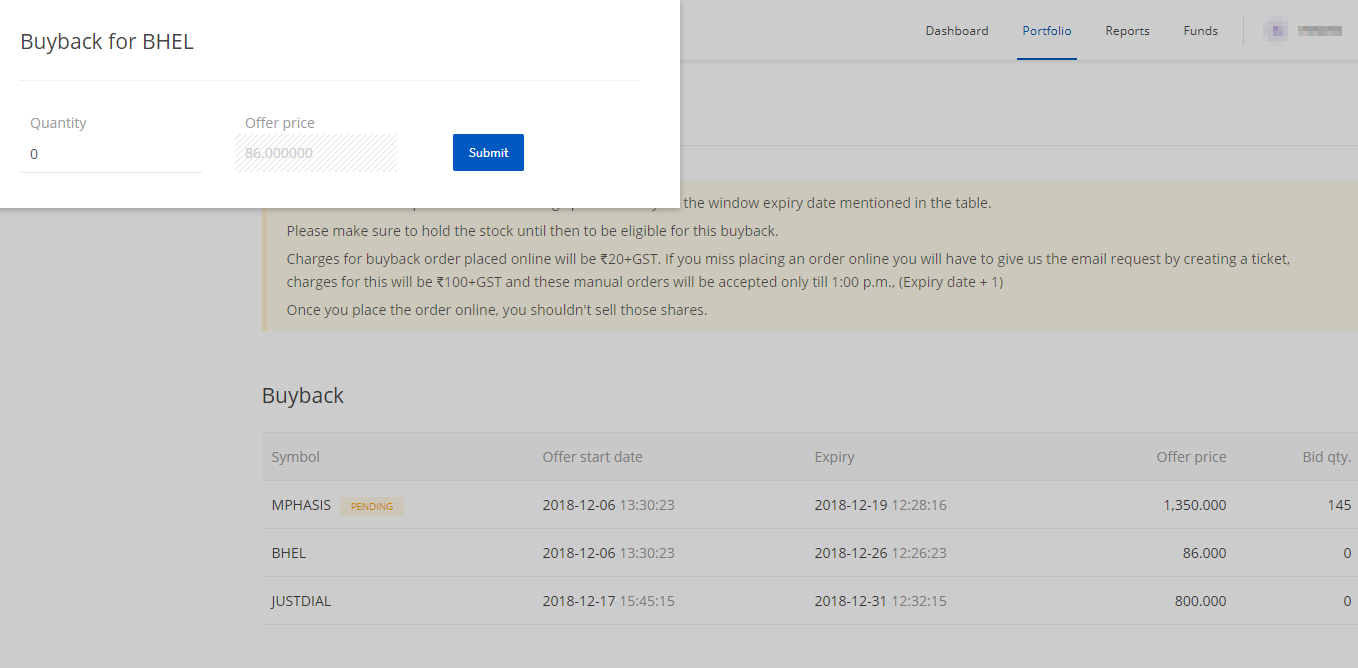
Task: Click JUSTDIAL offer start date 2018-12-17
Action: tap(579, 601)
